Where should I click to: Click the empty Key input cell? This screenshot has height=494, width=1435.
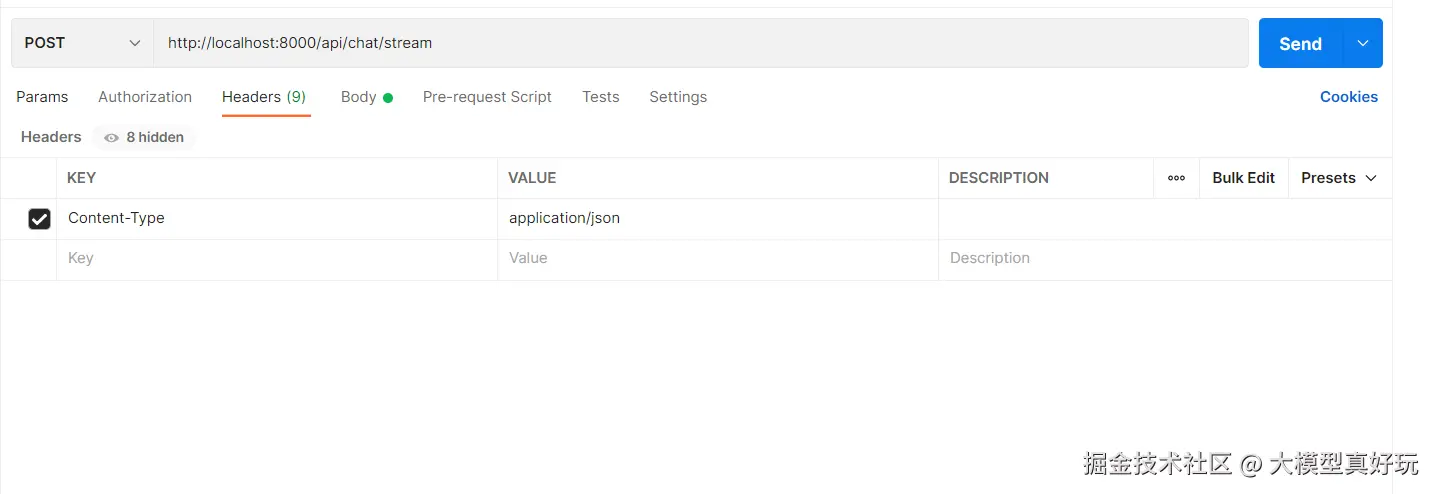276,258
